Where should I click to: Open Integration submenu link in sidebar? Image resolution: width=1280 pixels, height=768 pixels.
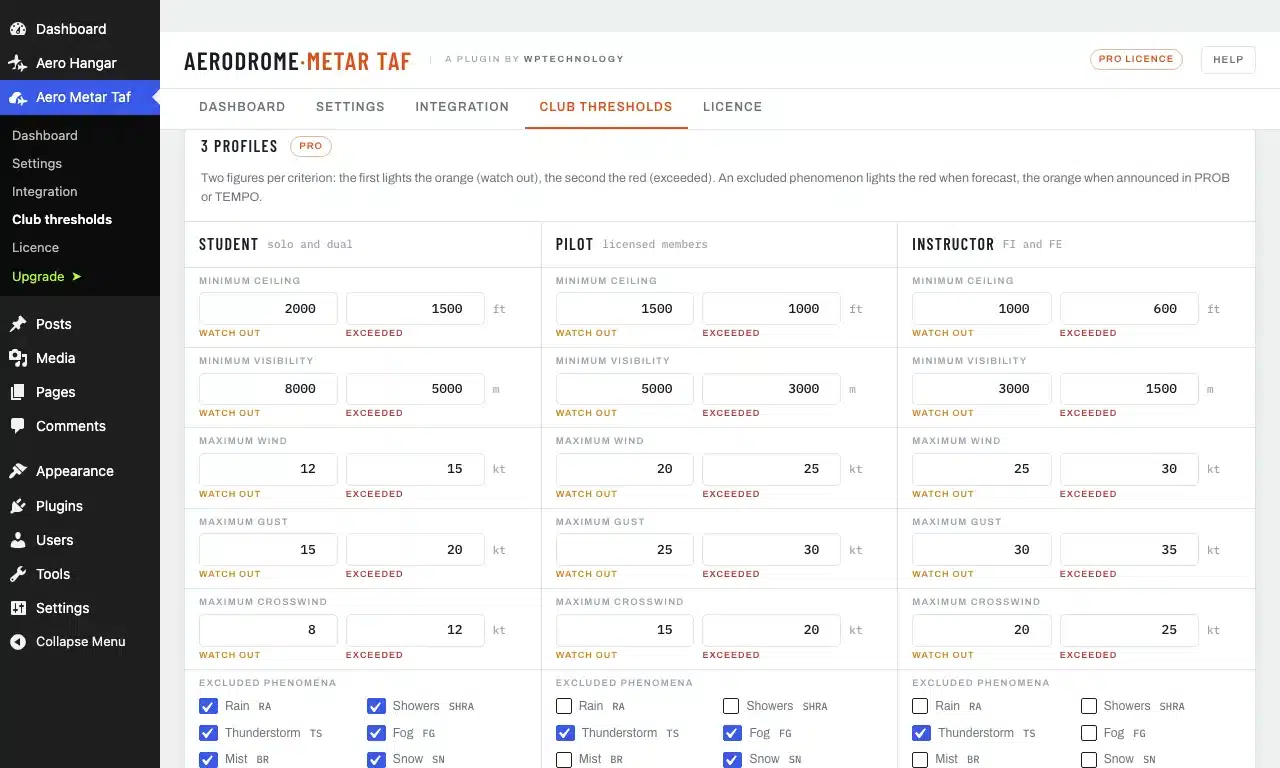click(x=45, y=191)
